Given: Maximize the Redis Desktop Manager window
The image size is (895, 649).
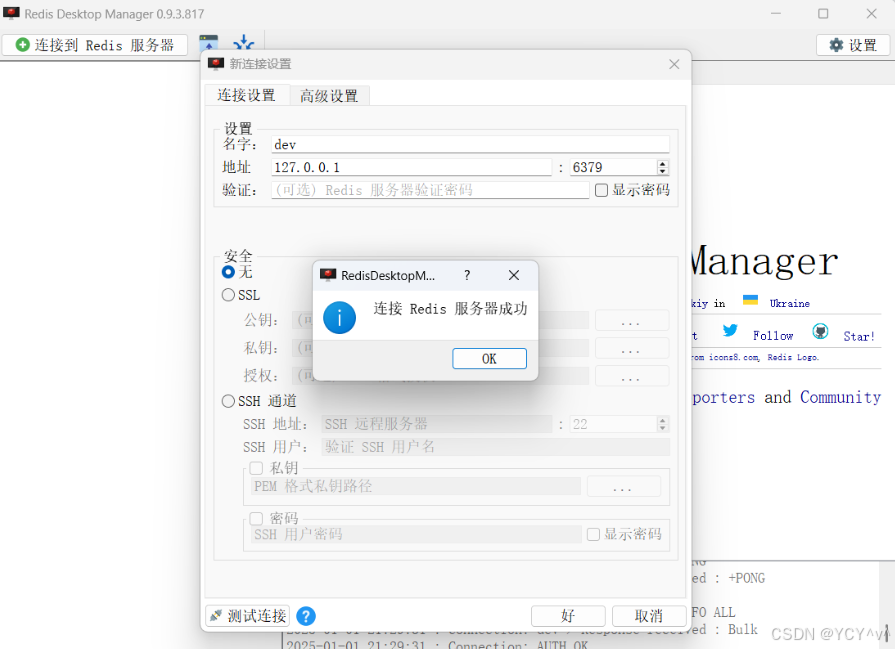Looking at the screenshot, I should click(x=823, y=14).
